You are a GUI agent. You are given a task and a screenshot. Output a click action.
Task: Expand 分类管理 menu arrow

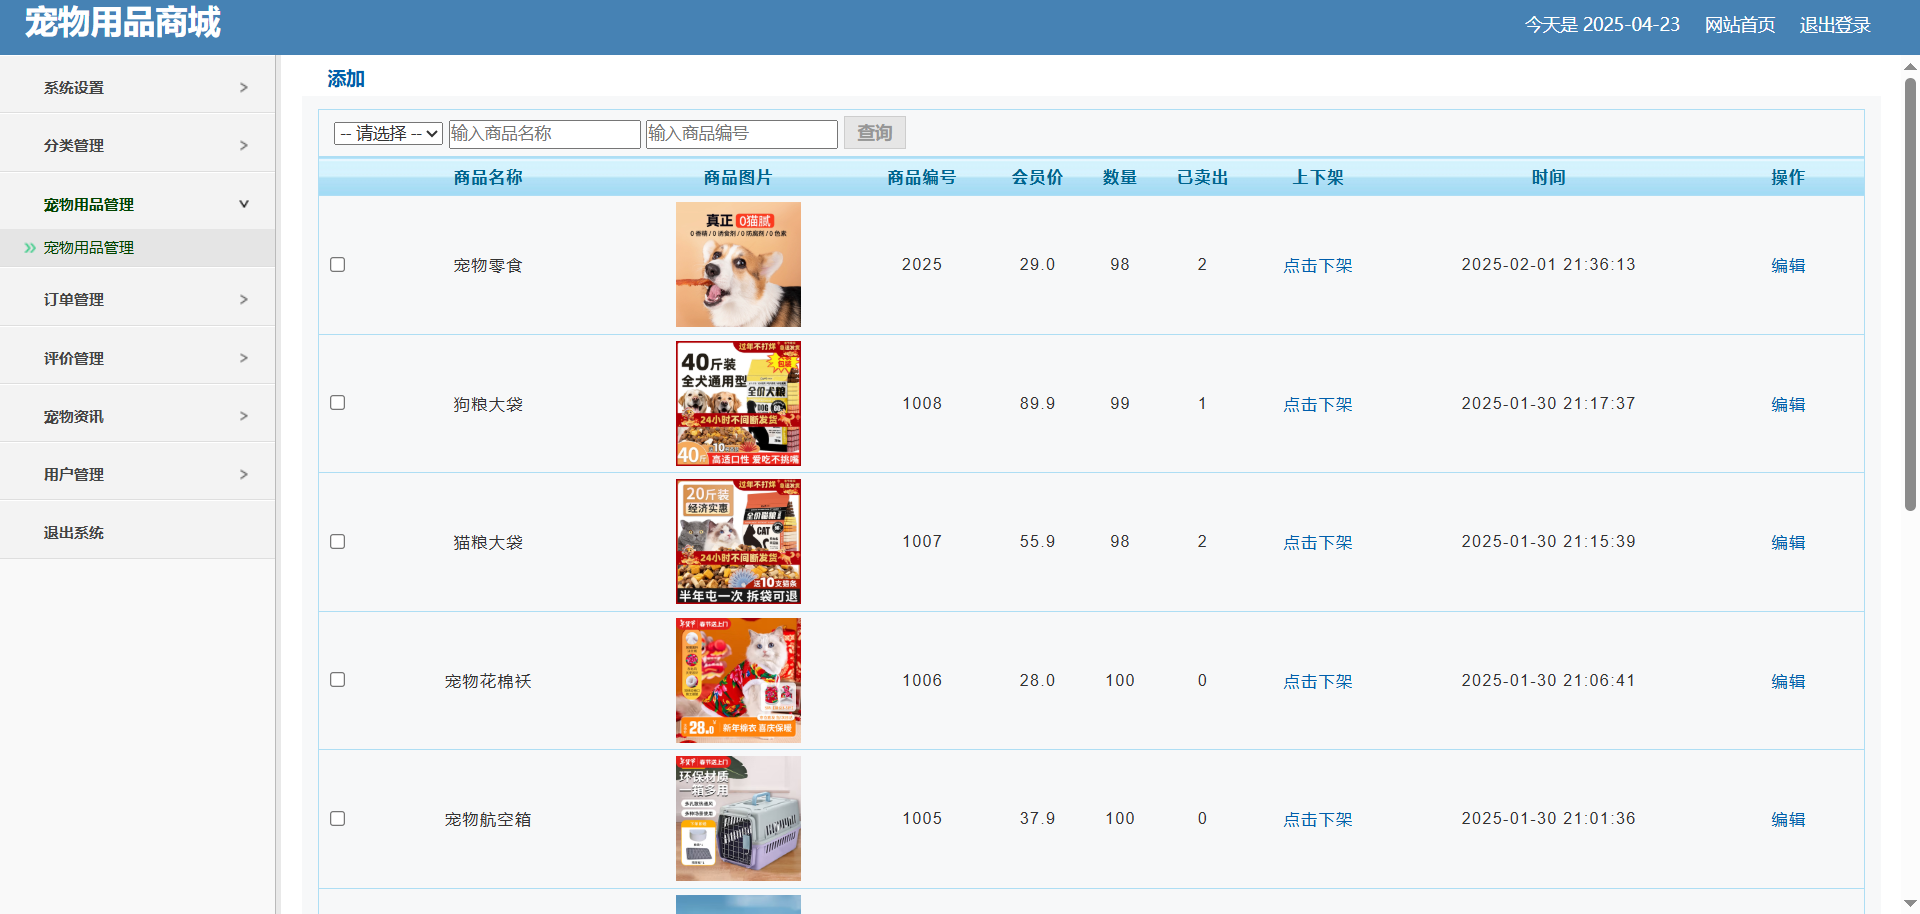coord(244,146)
